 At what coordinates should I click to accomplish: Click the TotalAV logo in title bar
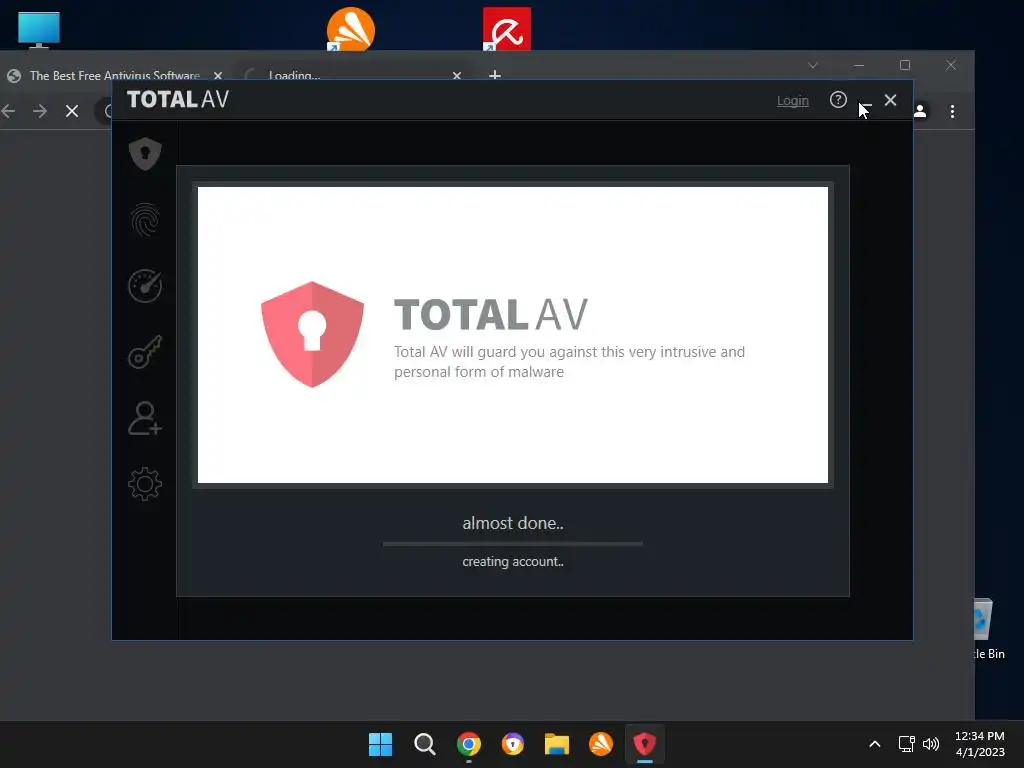178,99
